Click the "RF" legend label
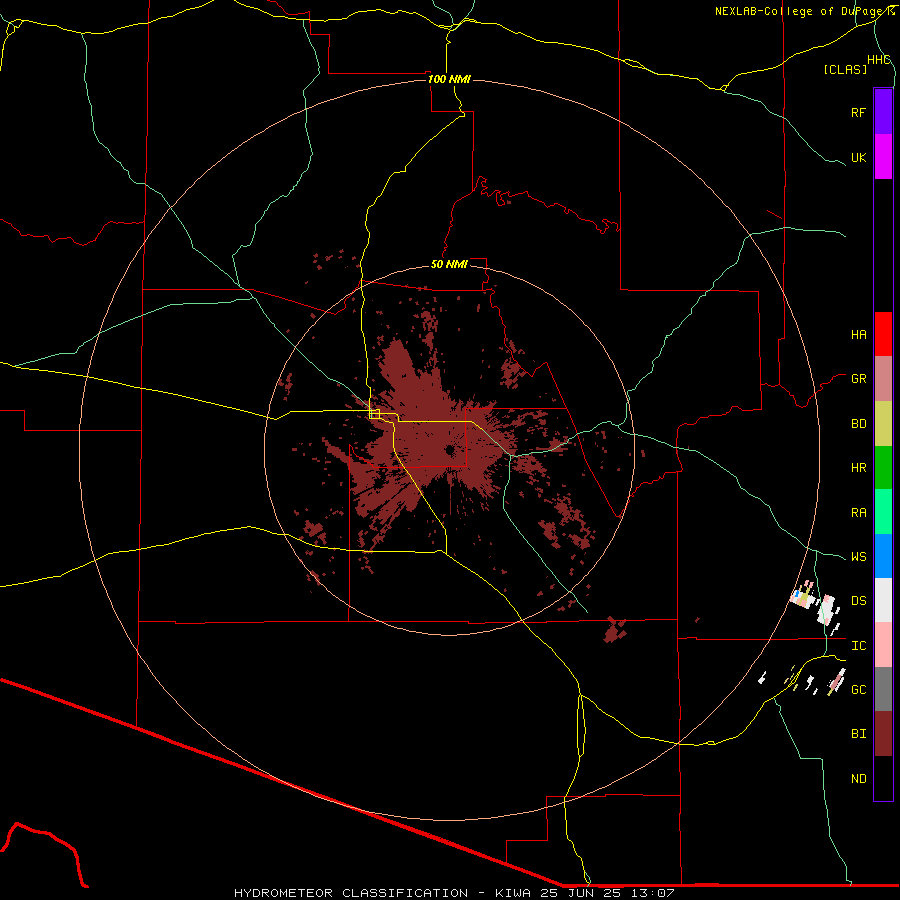The height and width of the screenshot is (900, 900). click(x=858, y=112)
